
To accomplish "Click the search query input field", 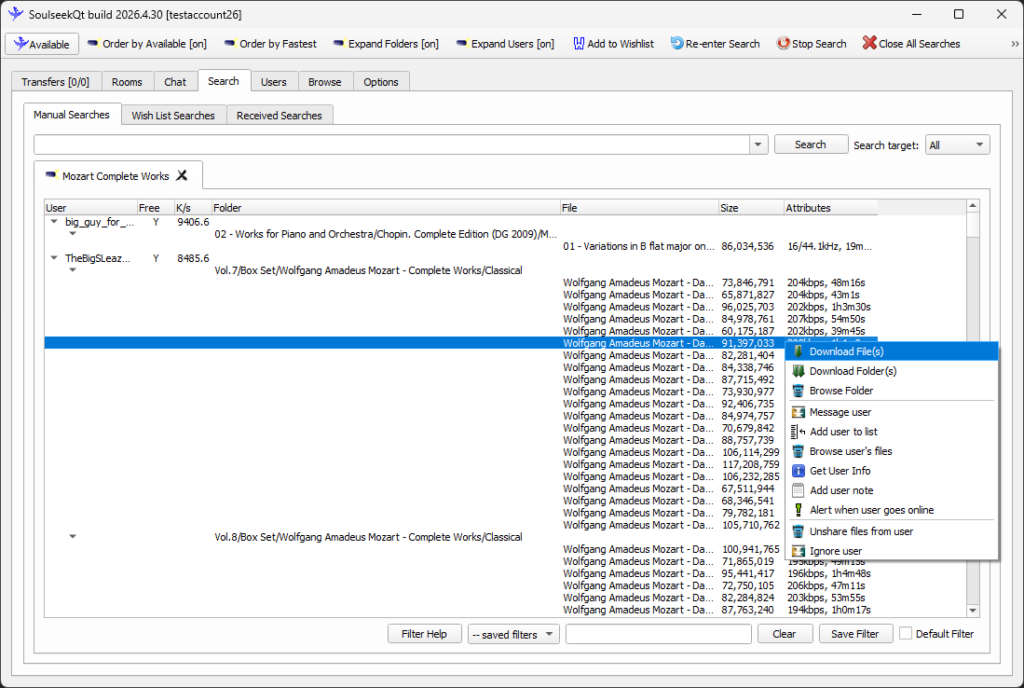I will coord(392,144).
